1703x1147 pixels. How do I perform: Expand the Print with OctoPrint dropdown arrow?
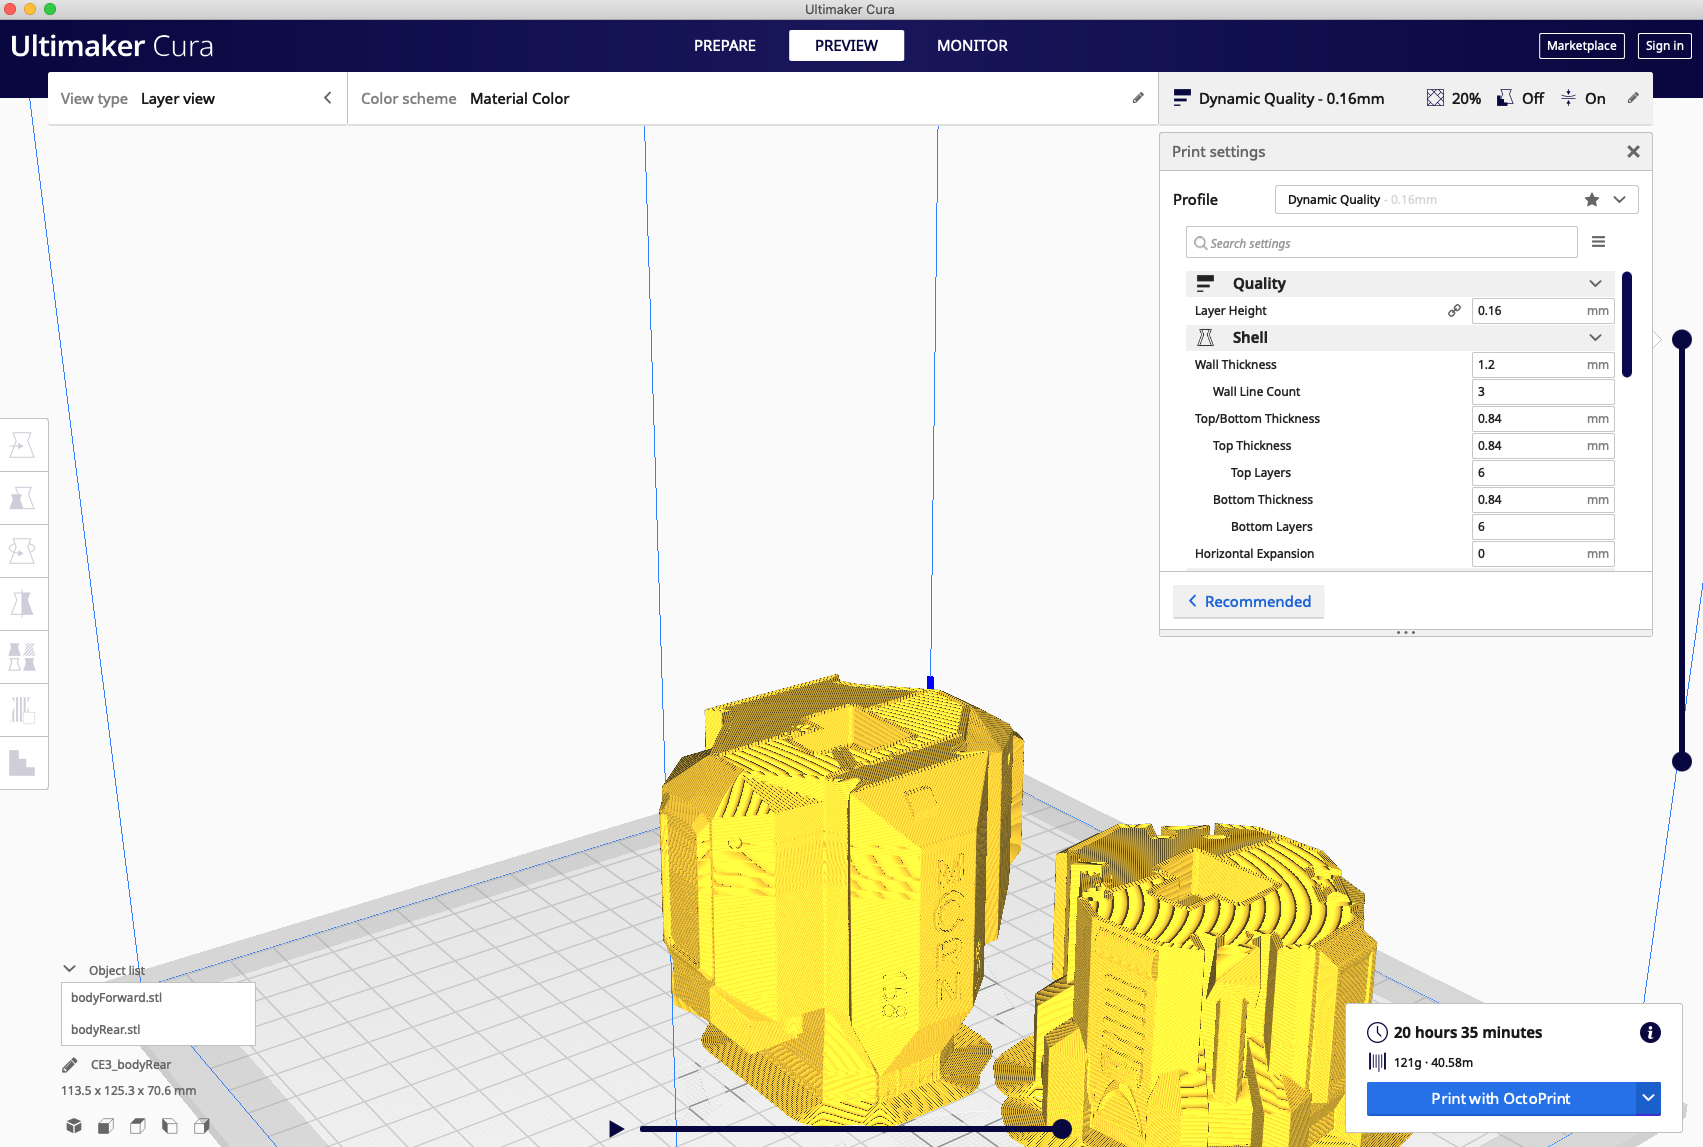tap(1647, 1098)
